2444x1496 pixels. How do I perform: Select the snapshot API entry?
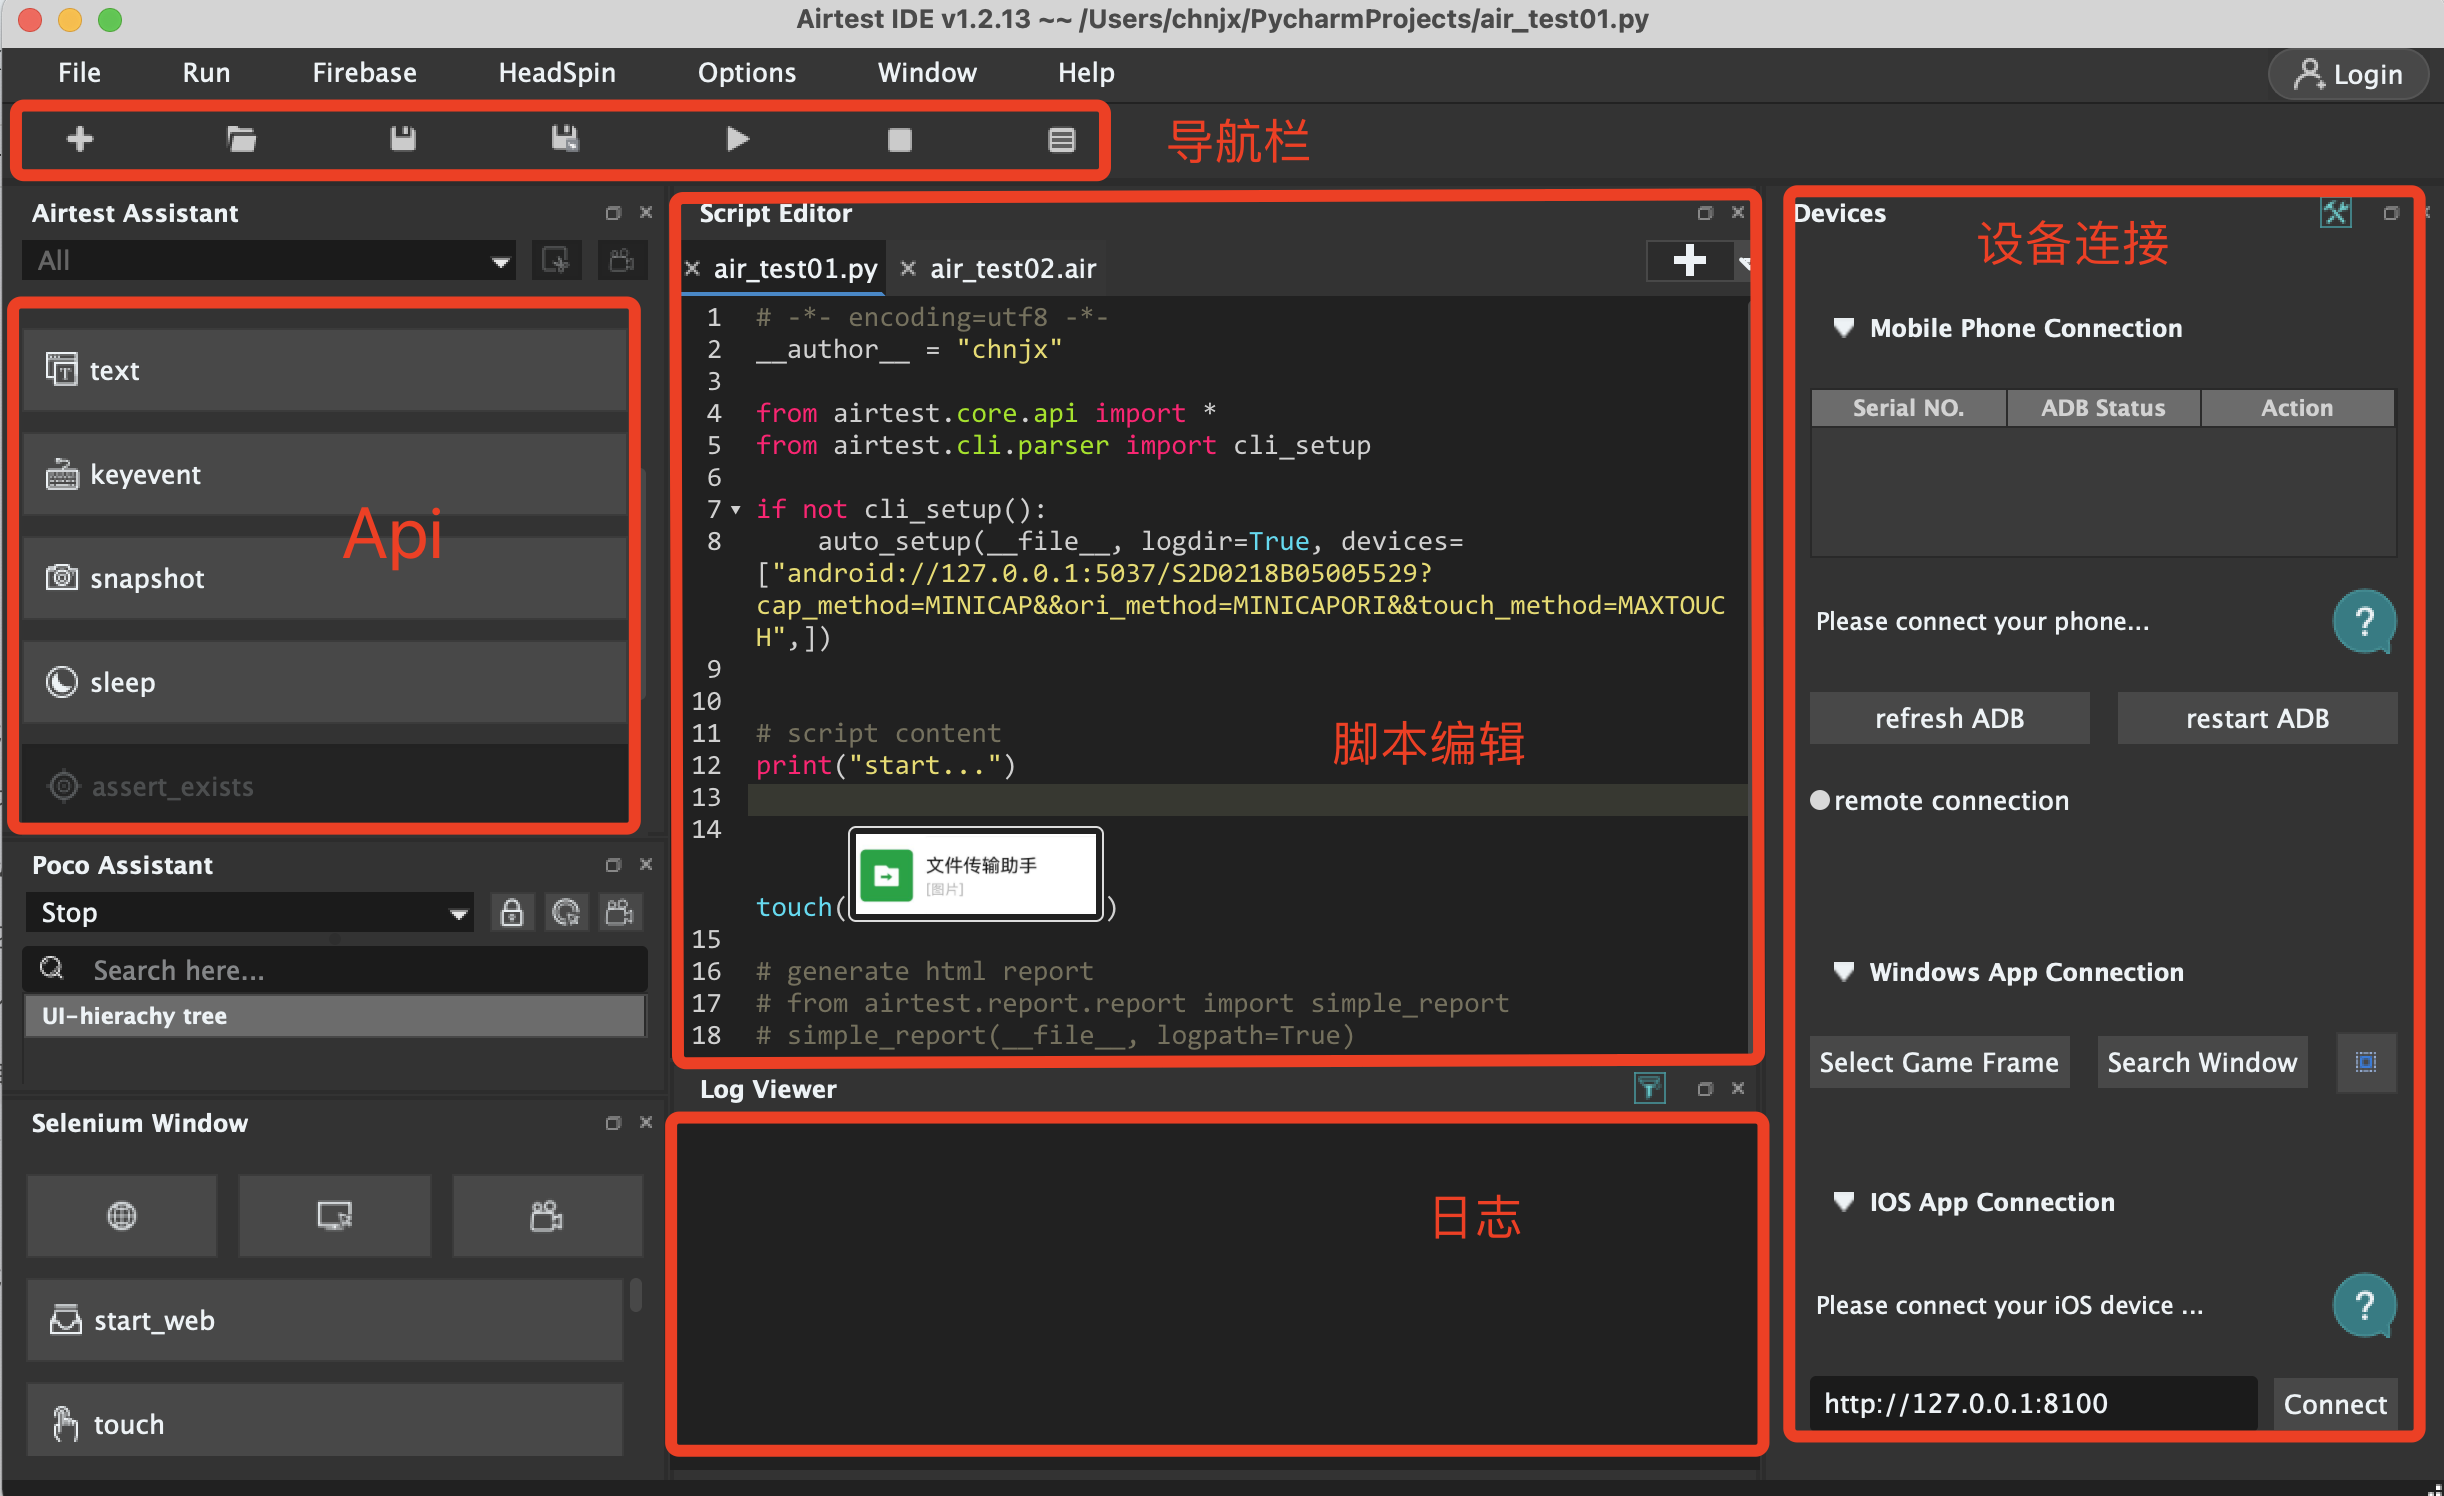click(325, 578)
